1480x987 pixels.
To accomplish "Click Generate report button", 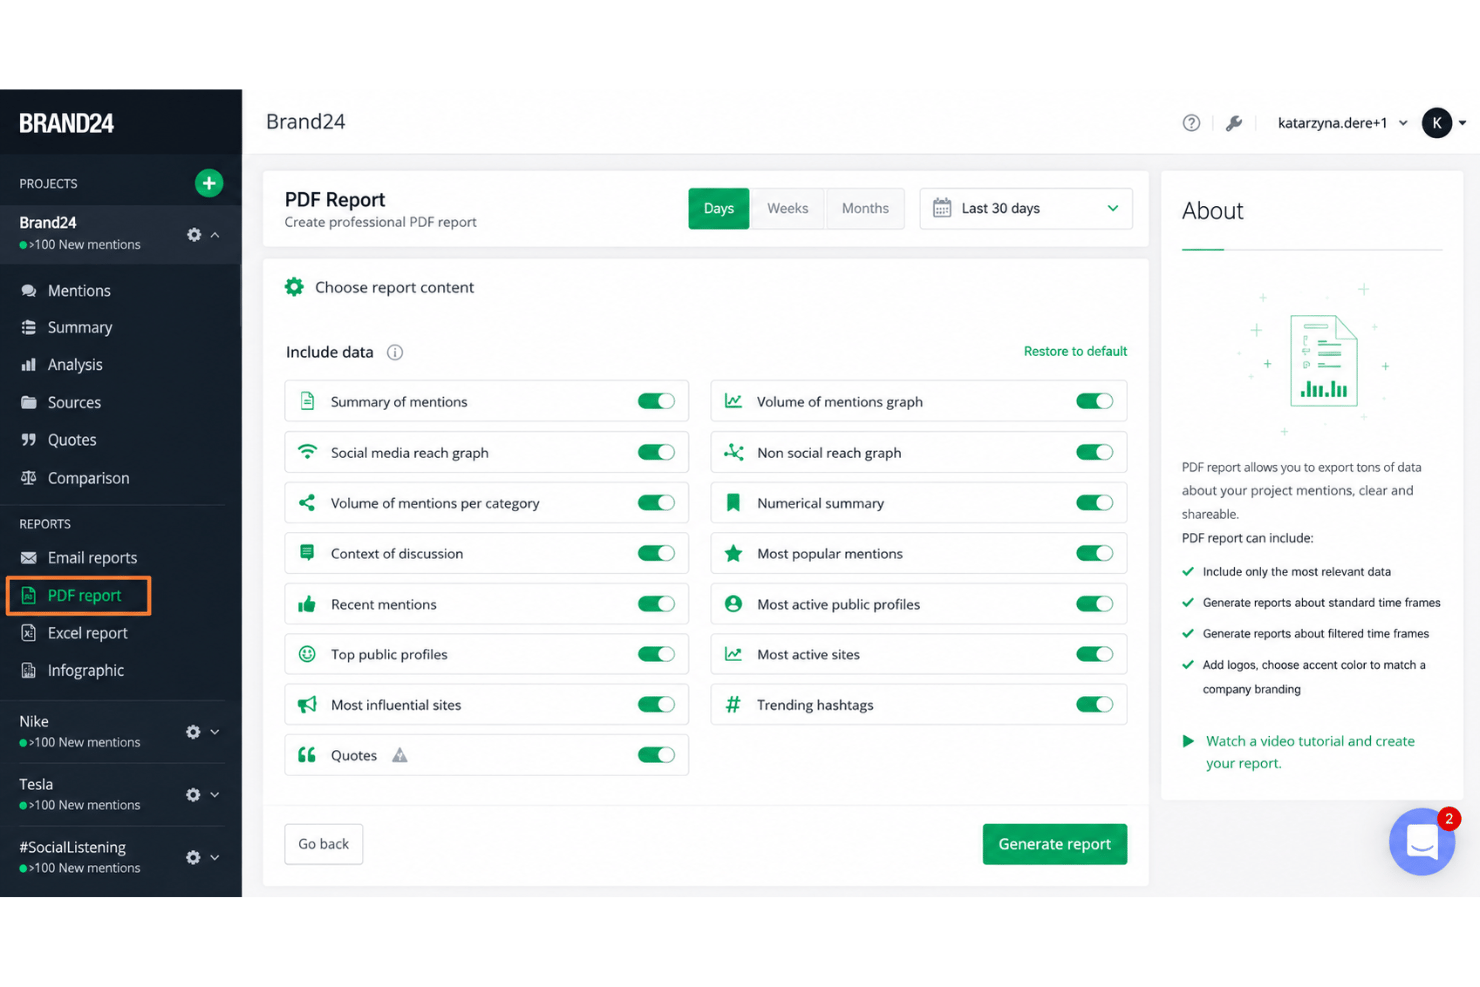I will [x=1055, y=844].
